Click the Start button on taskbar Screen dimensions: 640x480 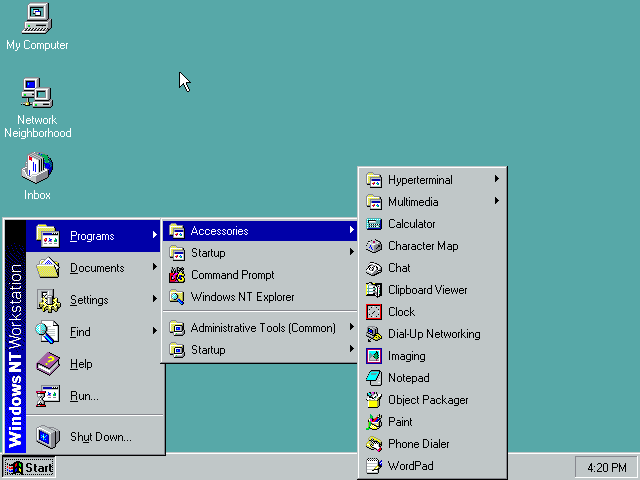pyautogui.click(x=29, y=467)
